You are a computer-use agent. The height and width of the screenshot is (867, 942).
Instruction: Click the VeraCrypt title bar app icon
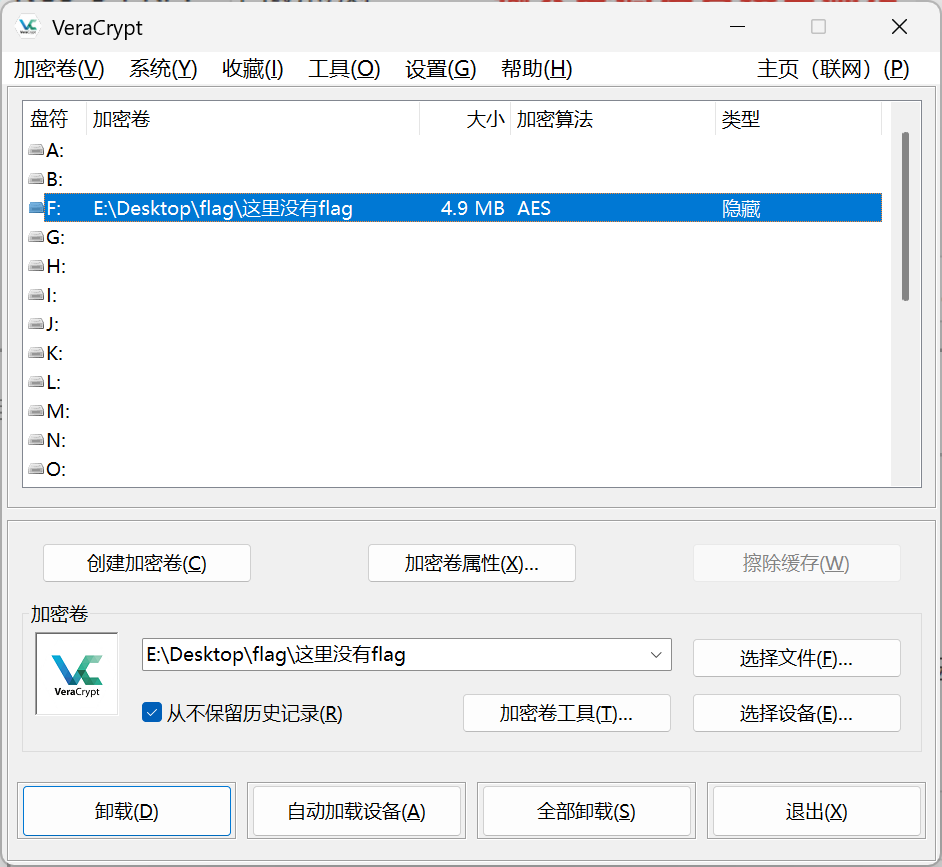[28, 27]
